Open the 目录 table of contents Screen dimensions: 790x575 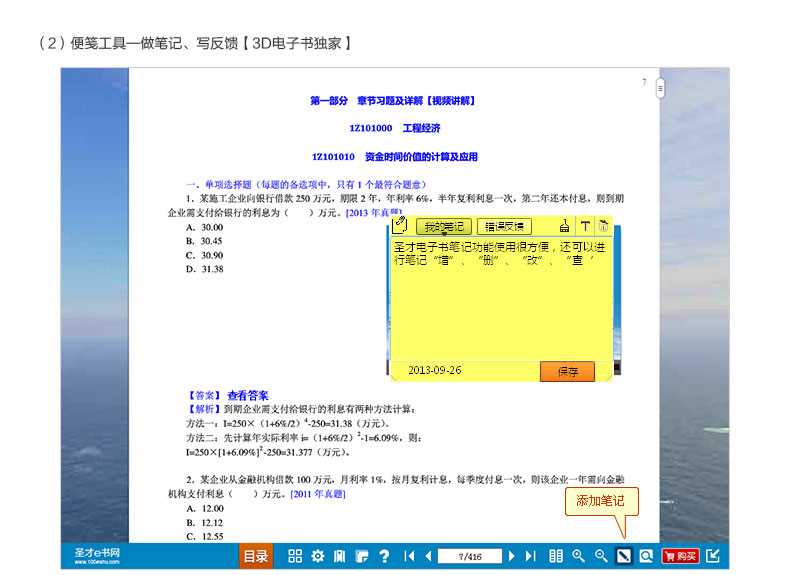[x=255, y=556]
